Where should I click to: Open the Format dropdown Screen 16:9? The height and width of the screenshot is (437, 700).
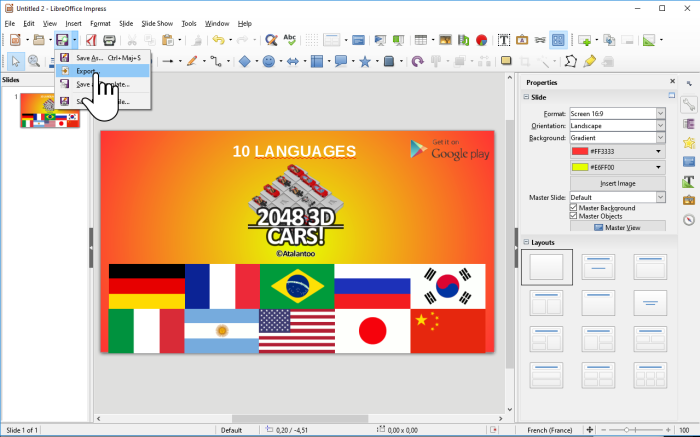pyautogui.click(x=617, y=113)
